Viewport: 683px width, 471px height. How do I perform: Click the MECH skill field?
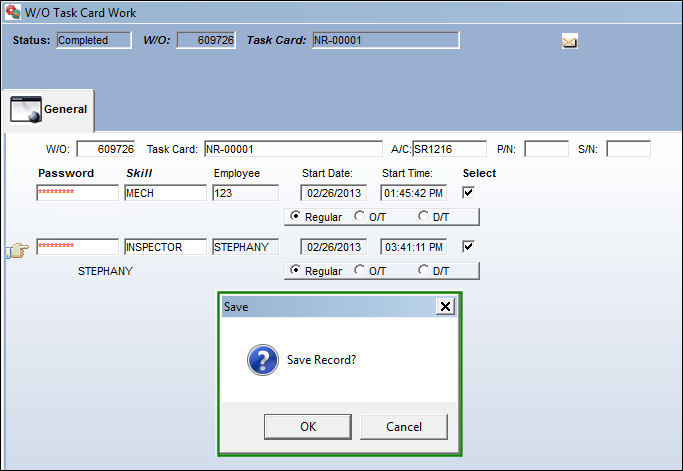[x=165, y=193]
